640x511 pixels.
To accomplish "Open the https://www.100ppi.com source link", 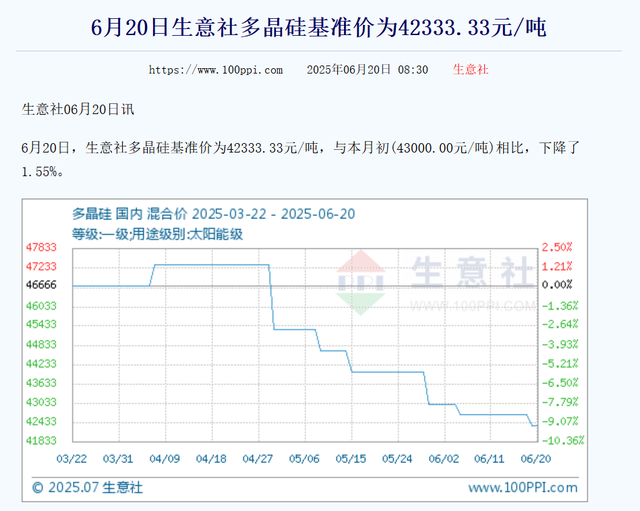I will [216, 70].
